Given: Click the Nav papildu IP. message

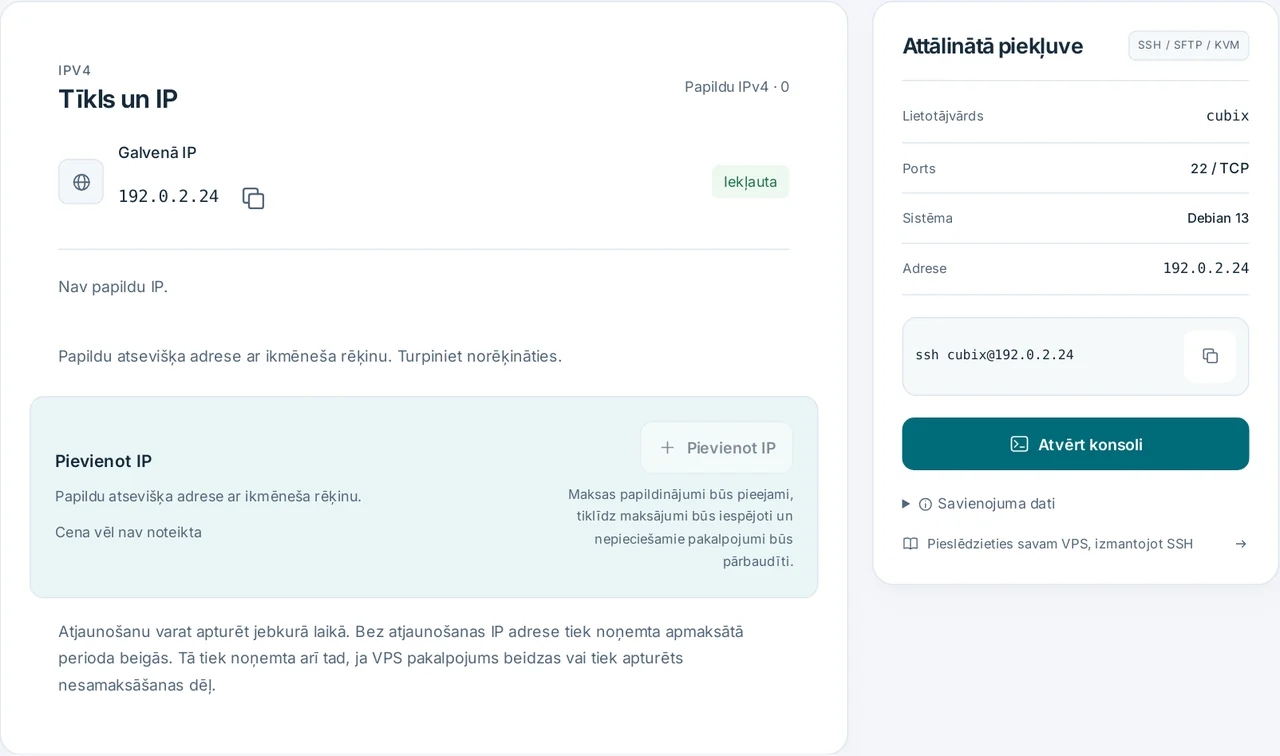Looking at the screenshot, I should click(113, 287).
